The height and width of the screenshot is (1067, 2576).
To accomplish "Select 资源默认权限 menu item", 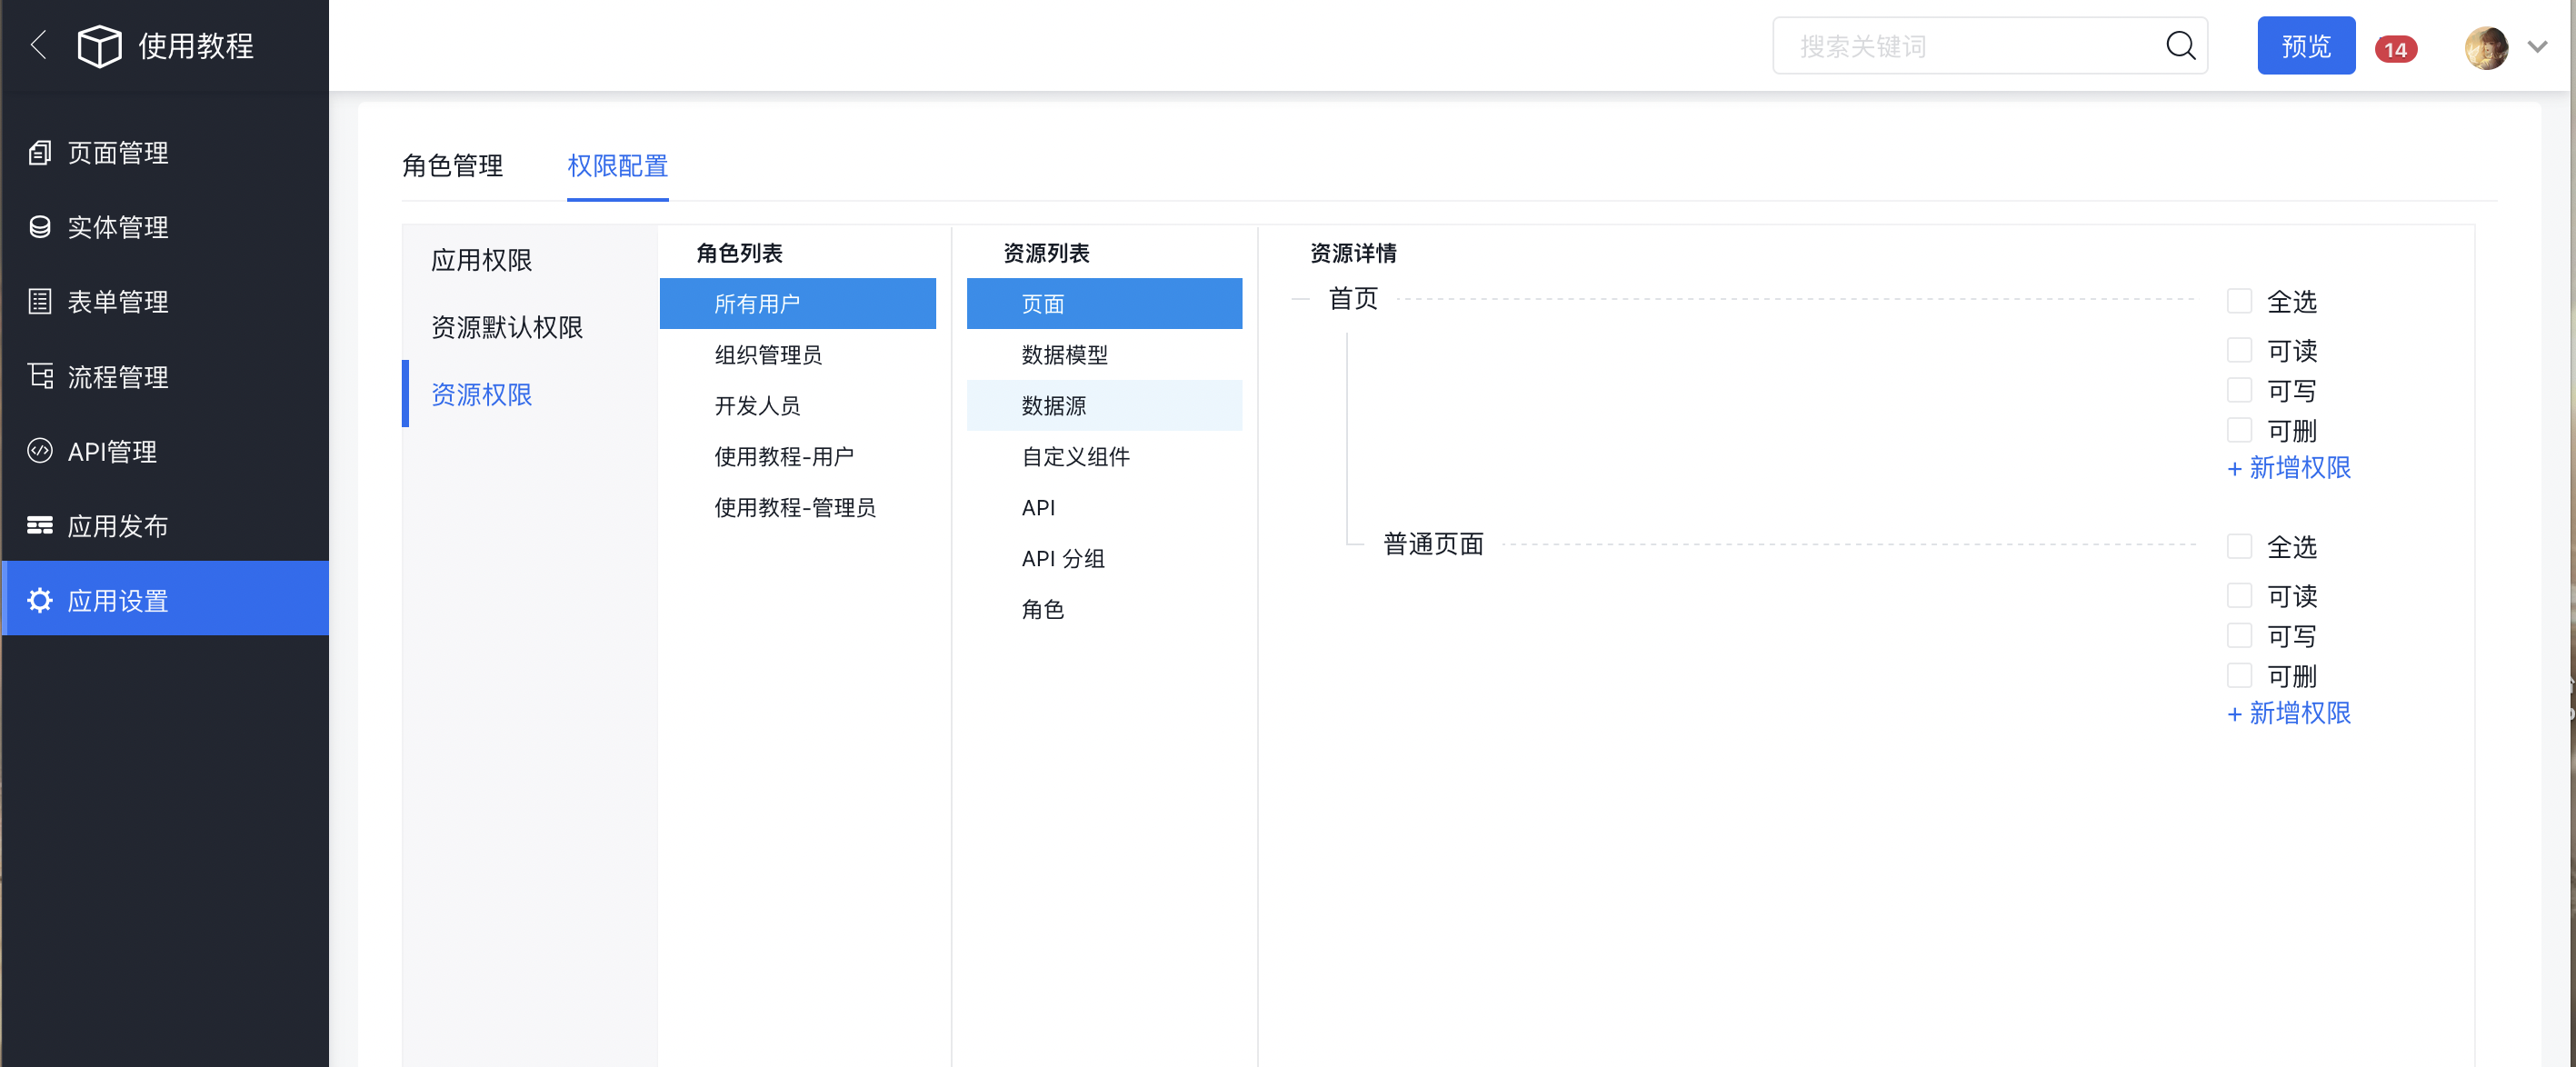I will pos(506,327).
